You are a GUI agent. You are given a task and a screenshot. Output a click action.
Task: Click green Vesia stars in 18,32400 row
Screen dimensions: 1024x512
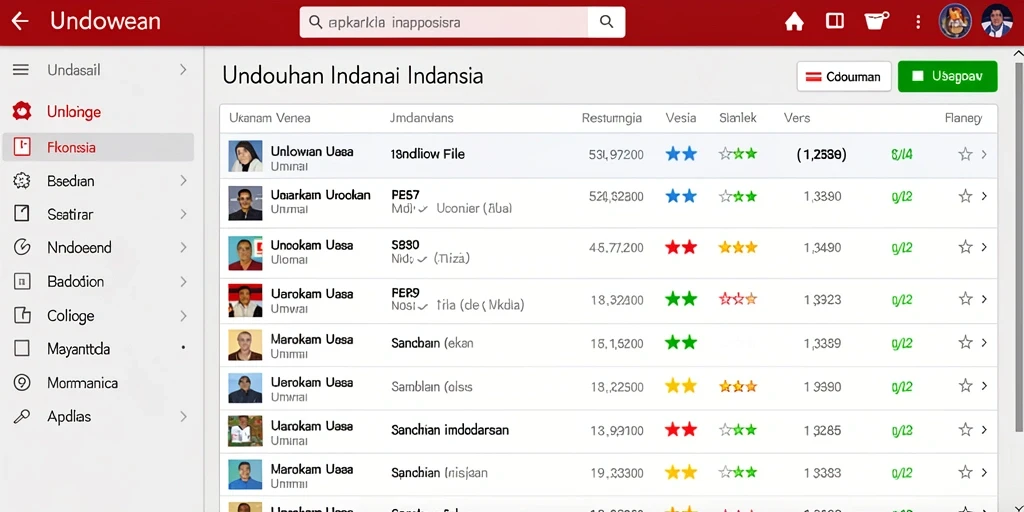point(681,299)
